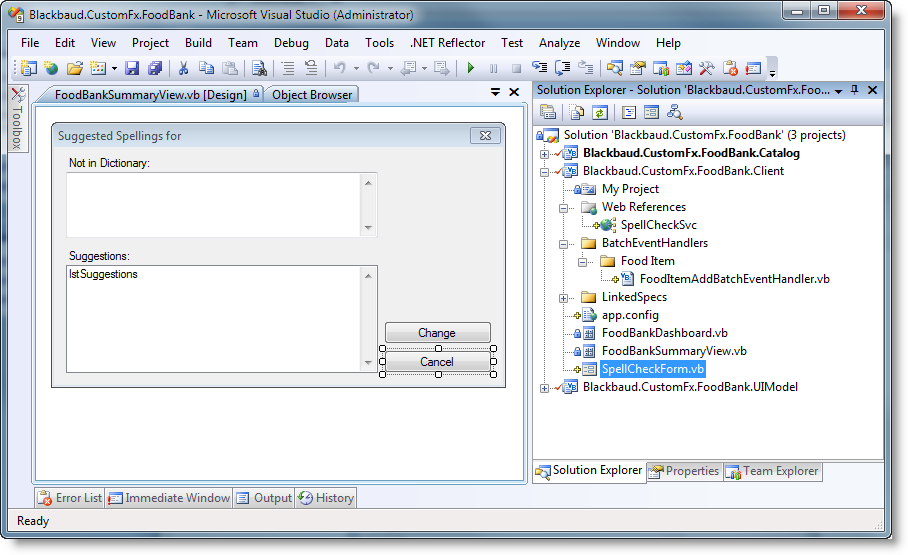Open the Undo history dropdown arrow
The height and width of the screenshot is (555, 908).
tap(356, 69)
